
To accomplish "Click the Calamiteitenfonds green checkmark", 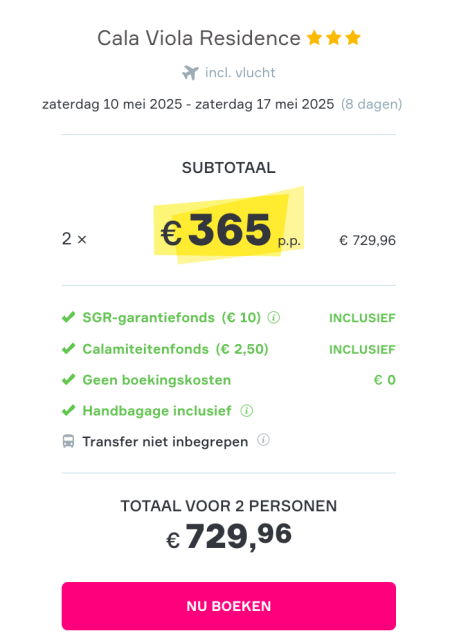I will [68, 349].
